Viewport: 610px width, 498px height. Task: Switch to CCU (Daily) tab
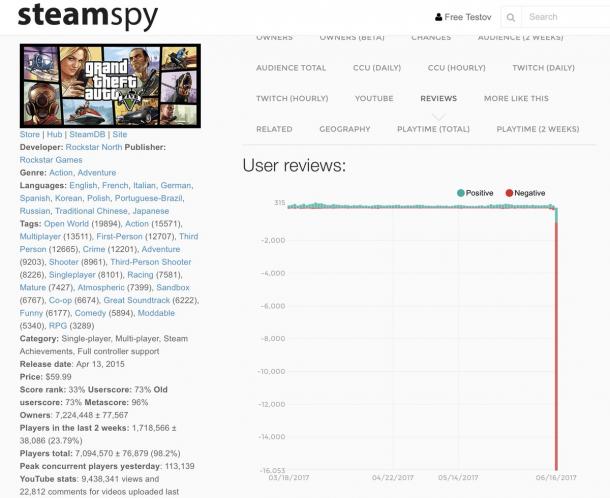click(x=377, y=68)
